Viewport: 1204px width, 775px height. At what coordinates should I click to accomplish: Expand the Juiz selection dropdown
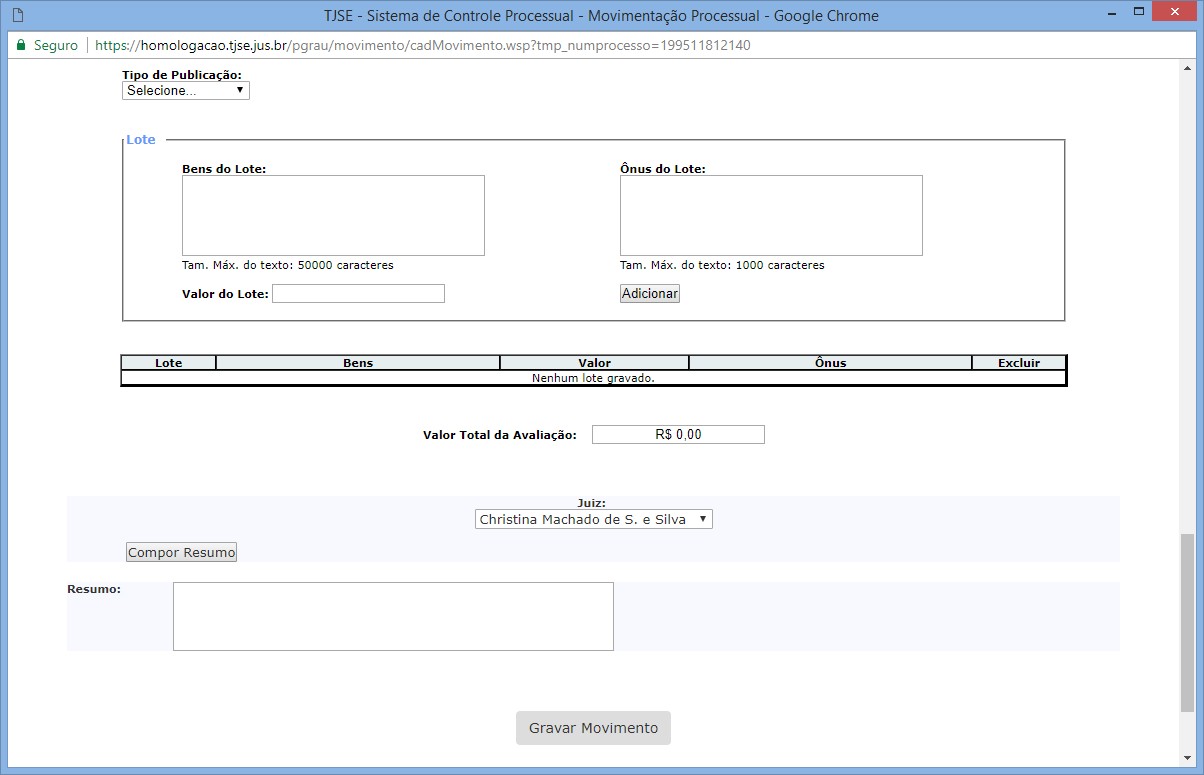593,520
